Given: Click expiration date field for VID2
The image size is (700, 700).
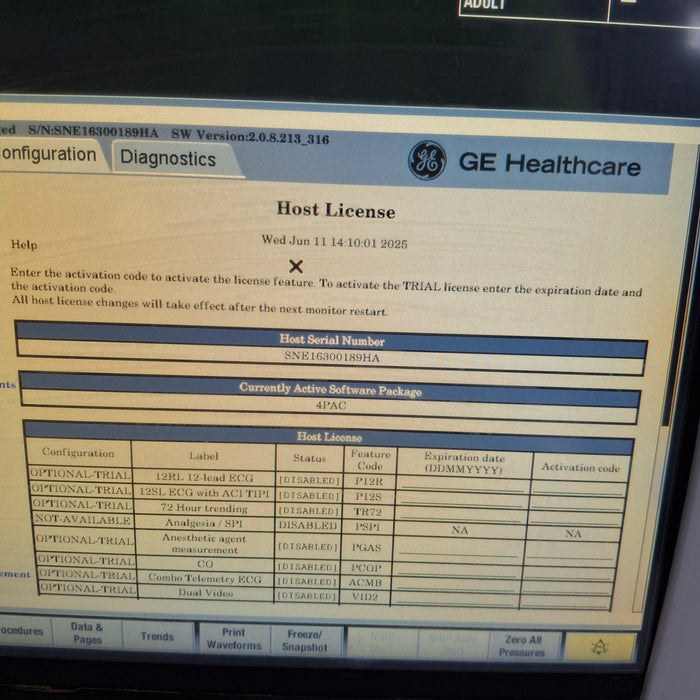Looking at the screenshot, I should click(454, 599).
